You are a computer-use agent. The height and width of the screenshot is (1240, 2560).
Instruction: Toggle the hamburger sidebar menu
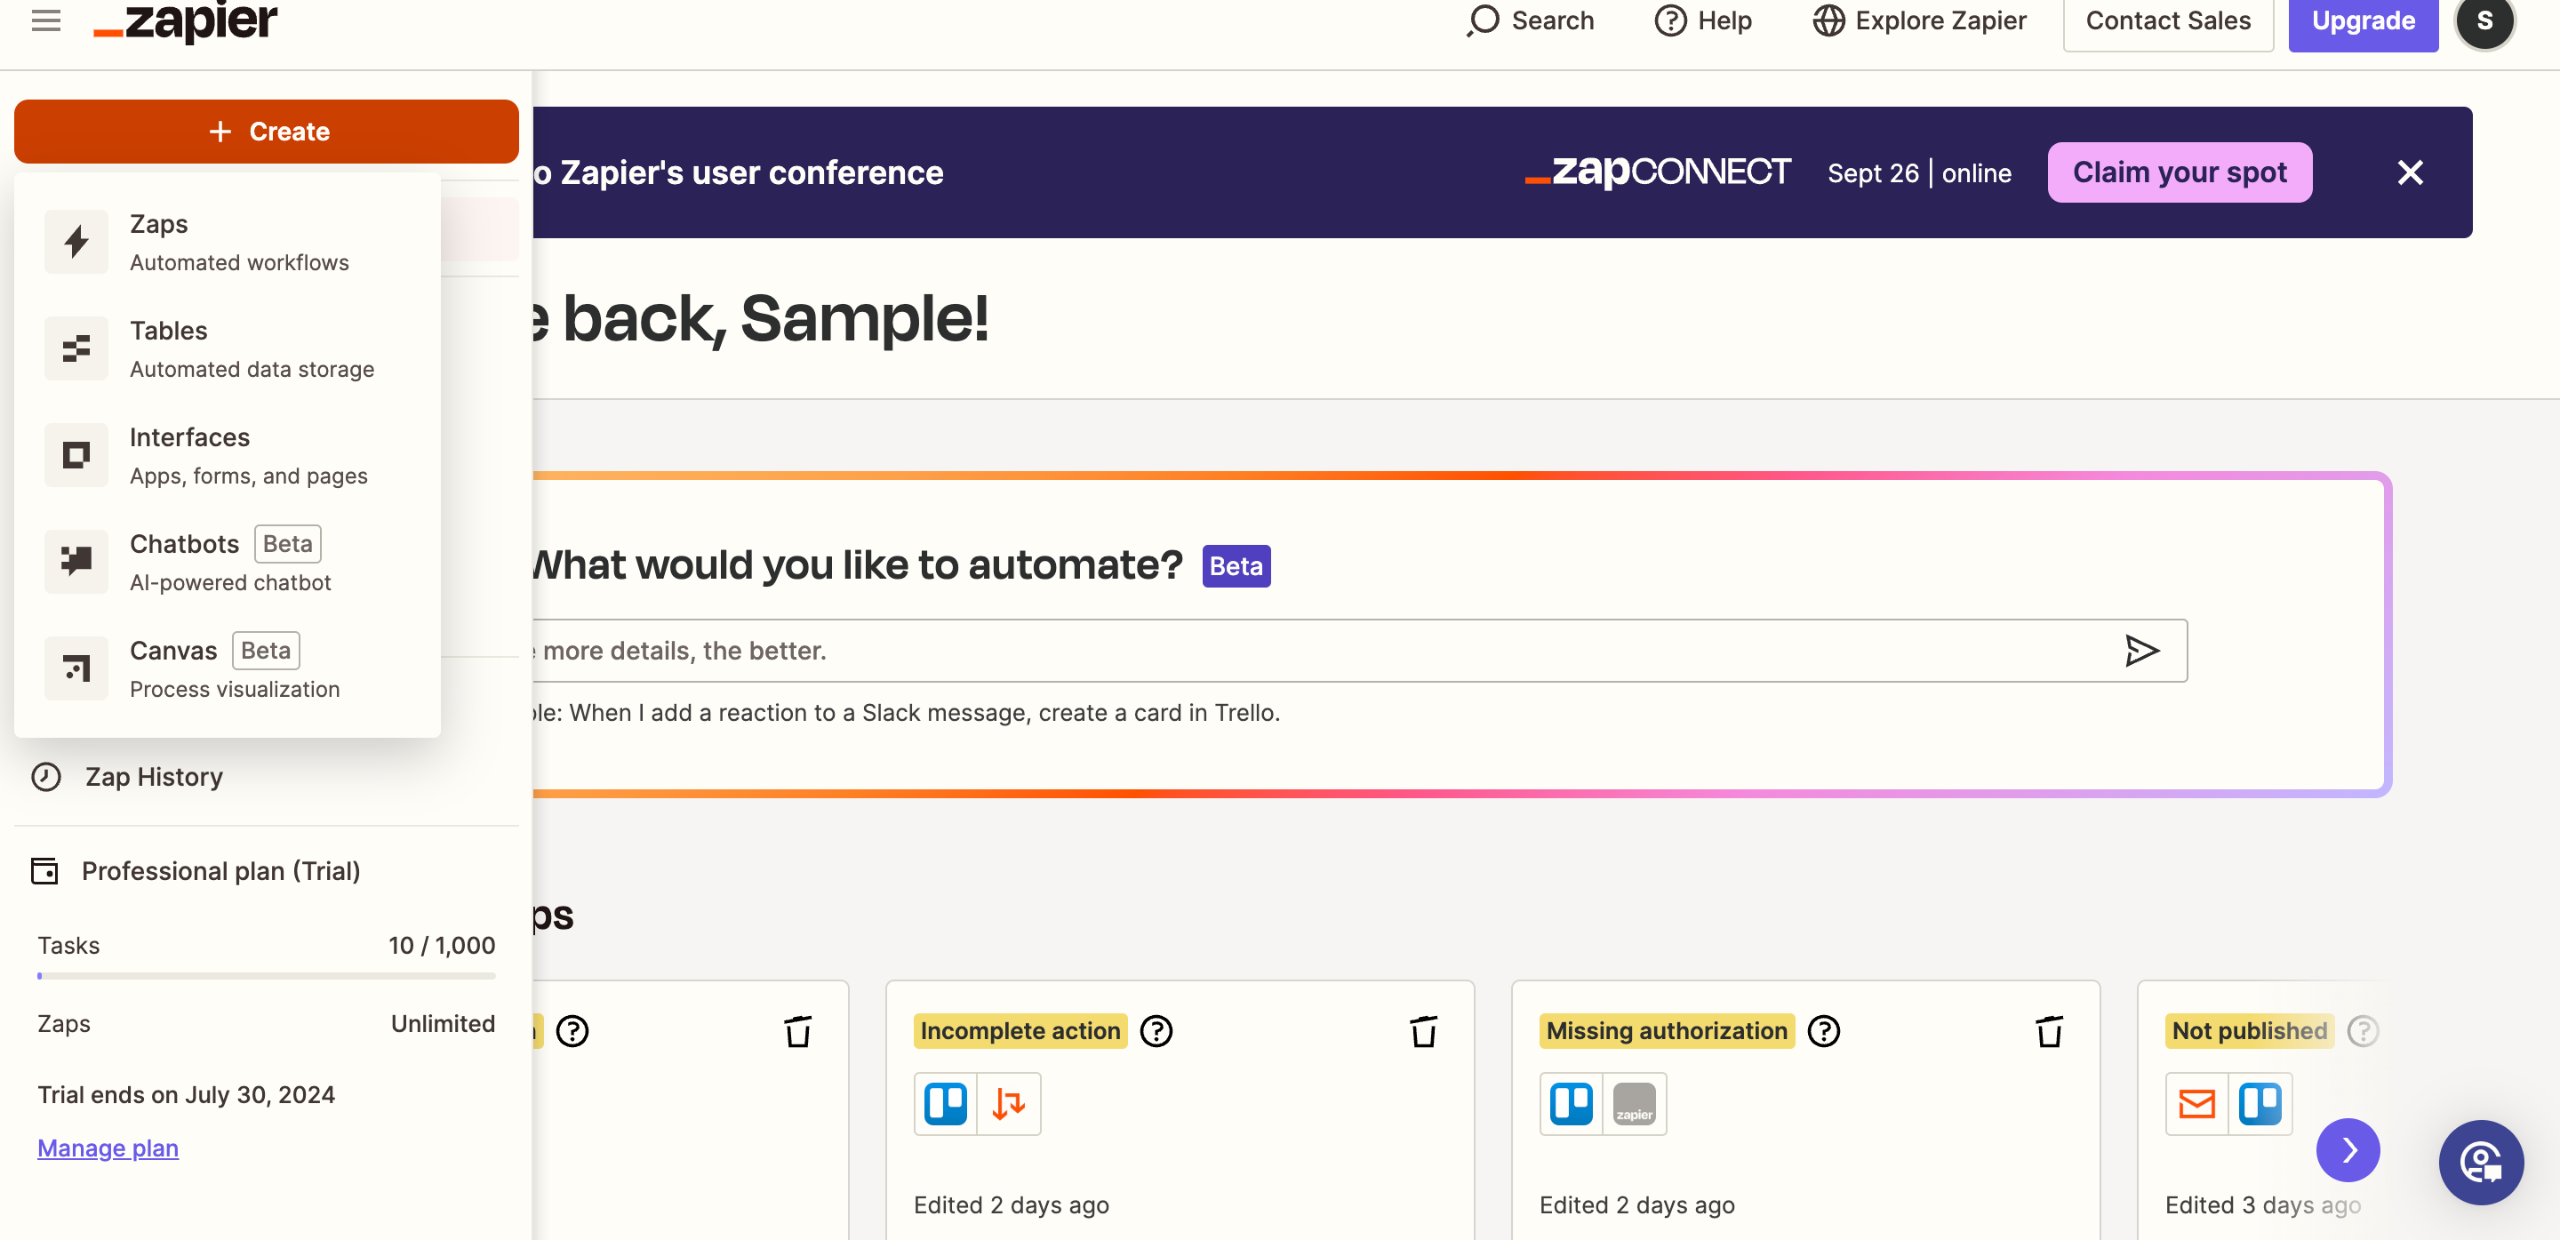click(46, 20)
